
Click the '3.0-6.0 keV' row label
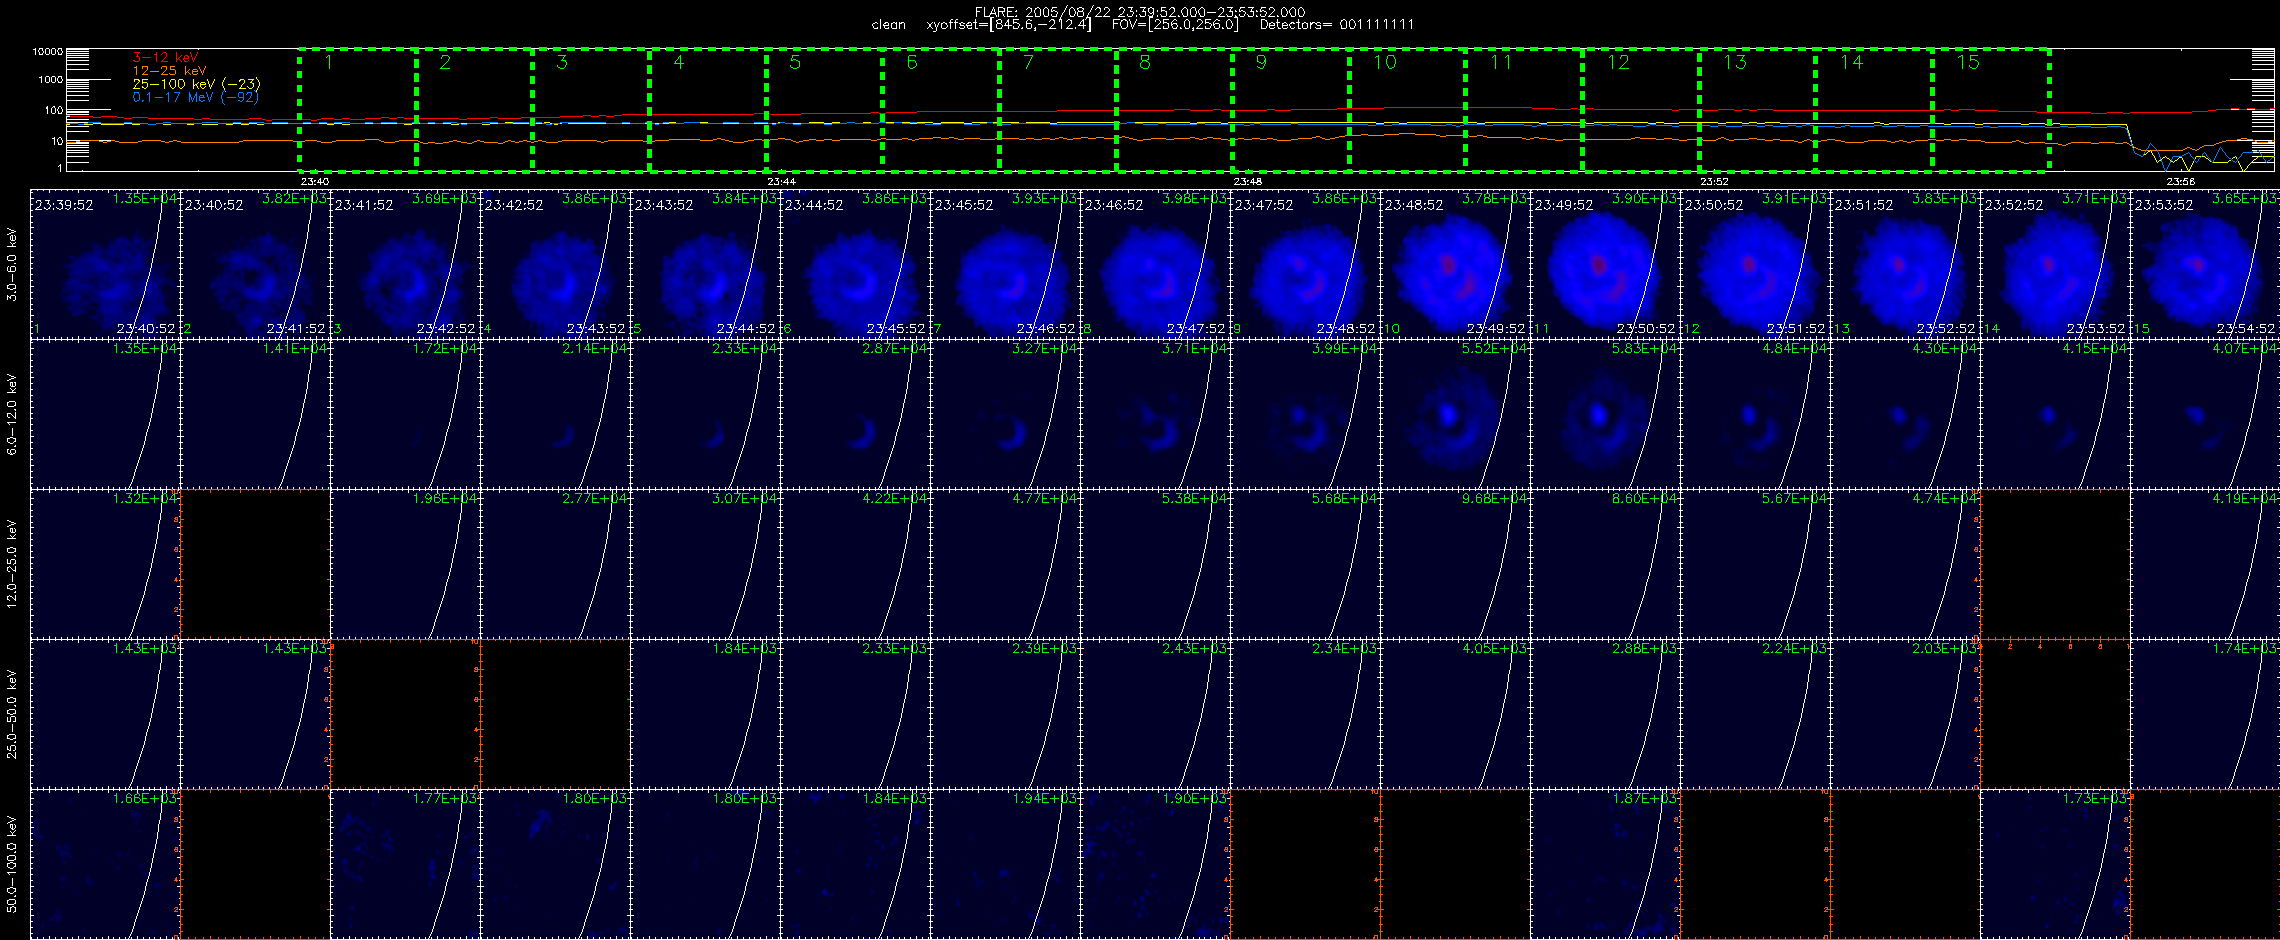12,264
